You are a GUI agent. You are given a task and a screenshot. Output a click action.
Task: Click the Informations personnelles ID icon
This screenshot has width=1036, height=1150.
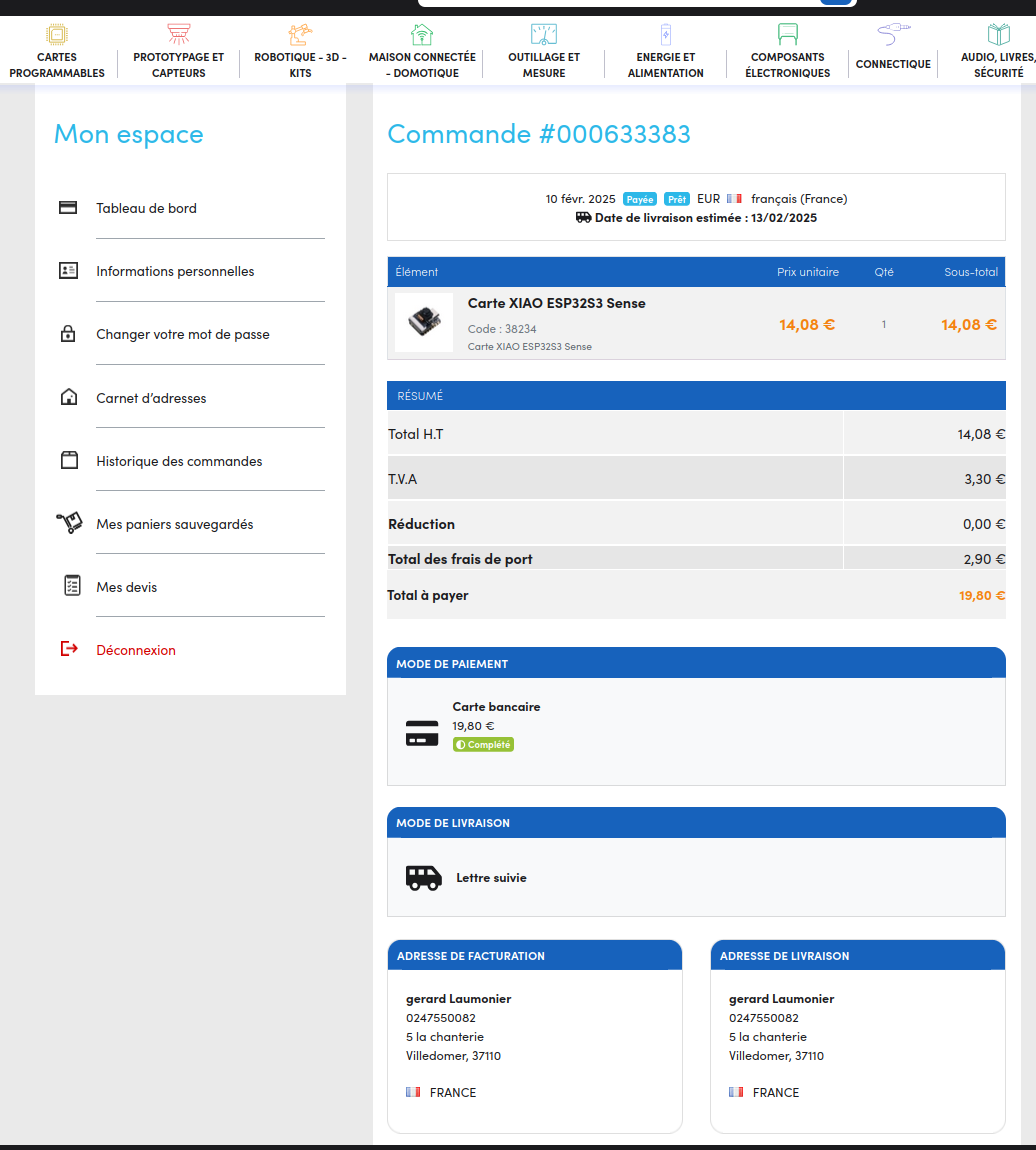68,271
